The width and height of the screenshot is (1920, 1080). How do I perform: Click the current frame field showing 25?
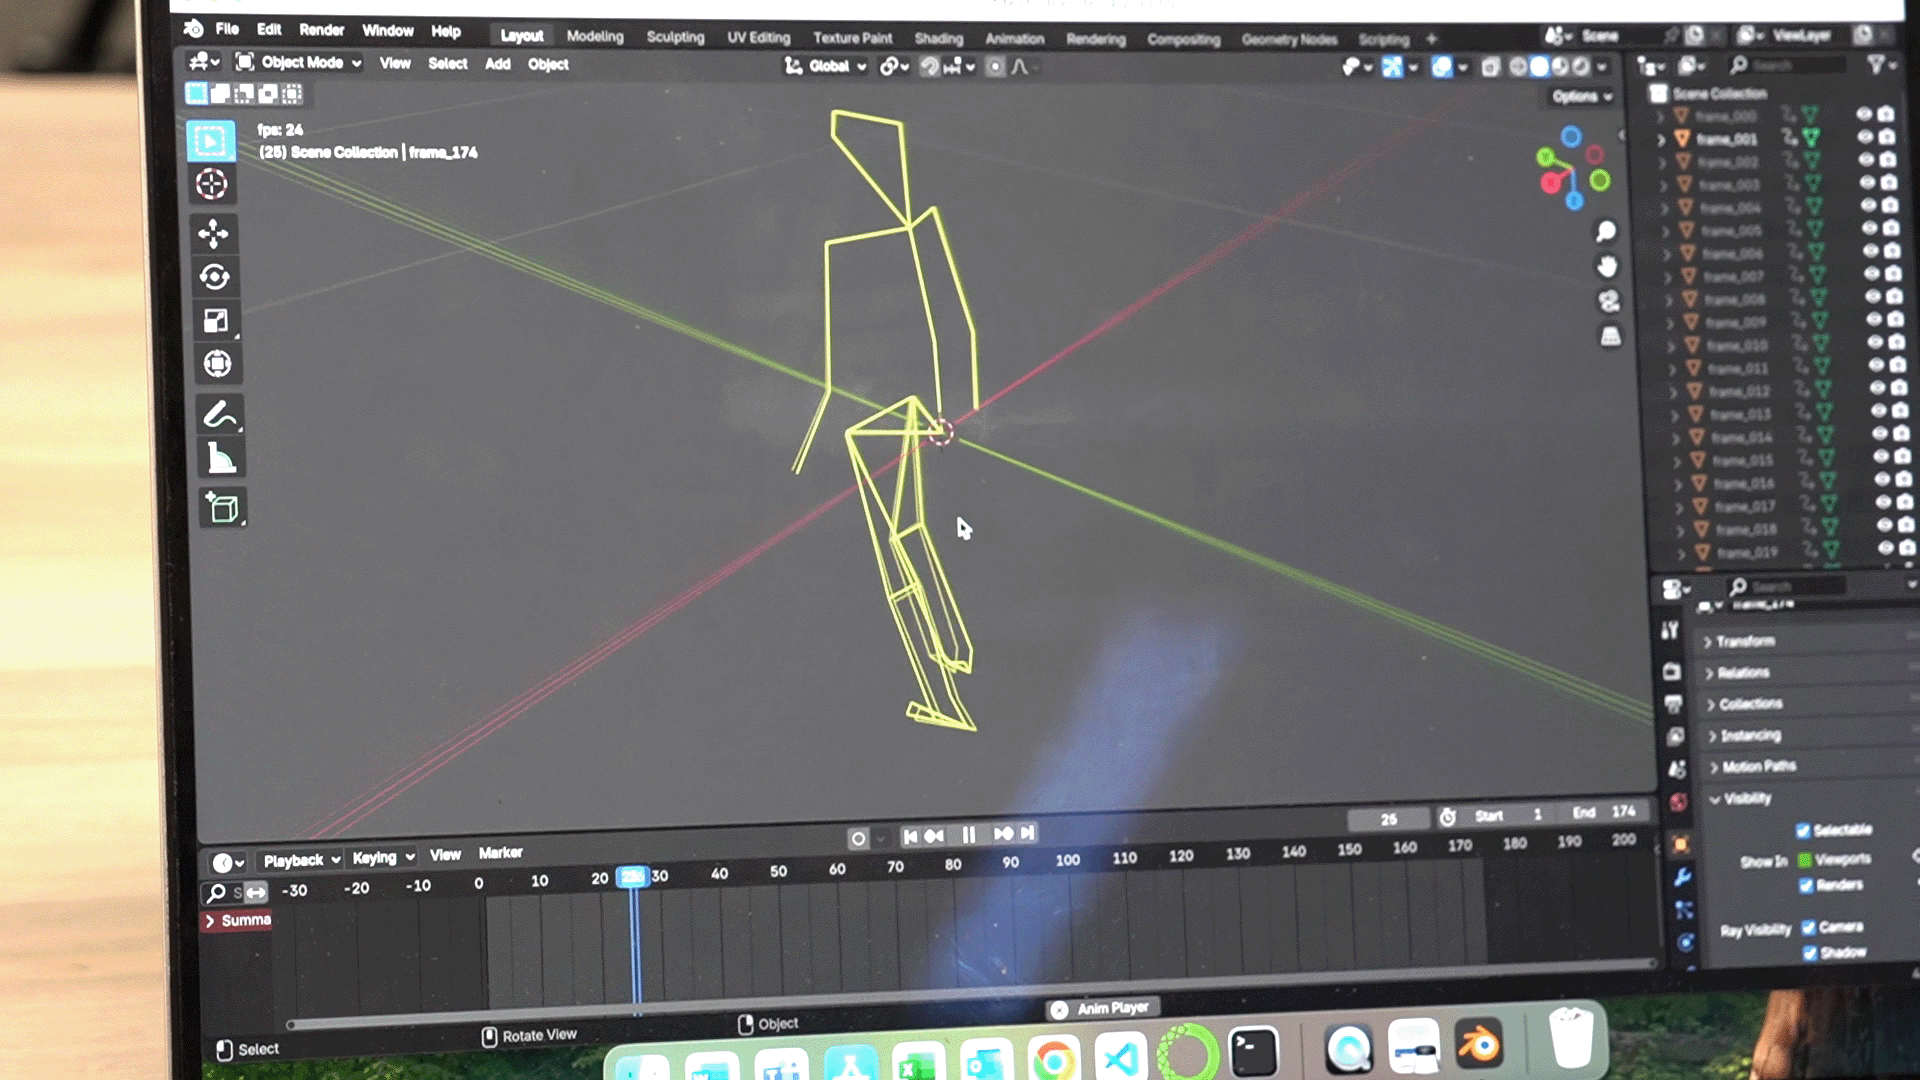[x=1389, y=819]
